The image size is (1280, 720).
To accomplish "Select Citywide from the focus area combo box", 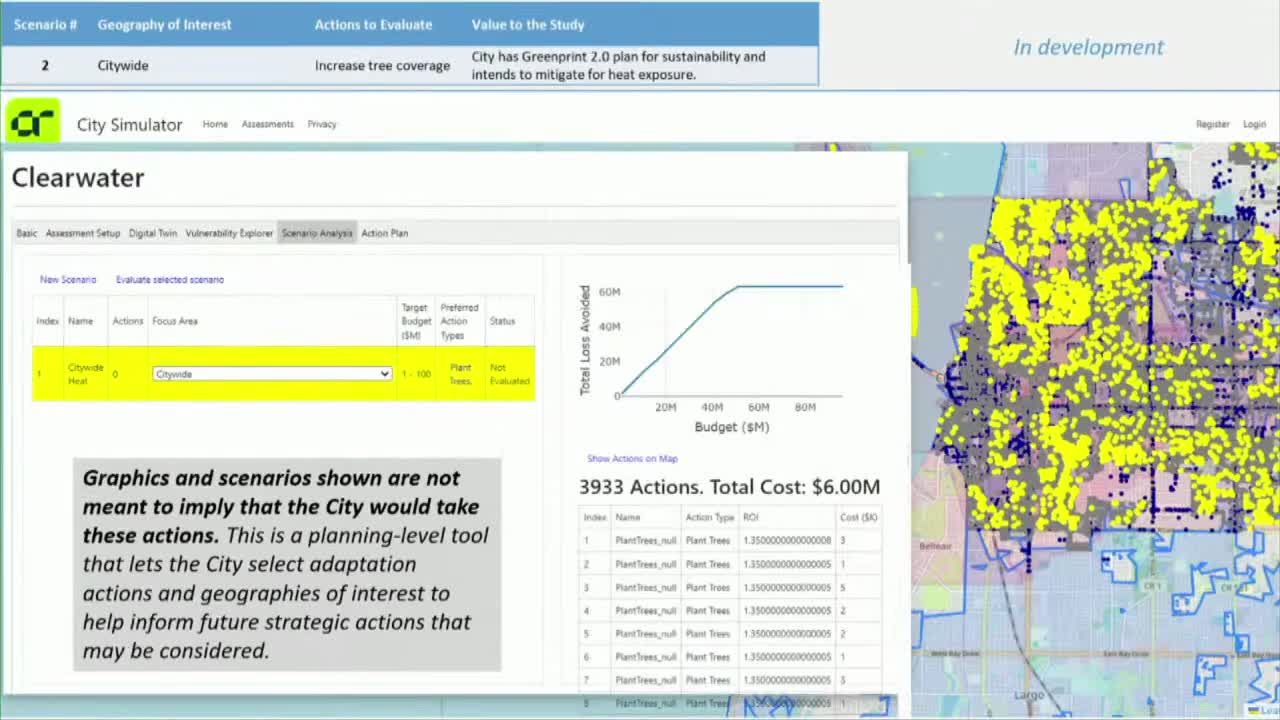I will click(x=270, y=373).
